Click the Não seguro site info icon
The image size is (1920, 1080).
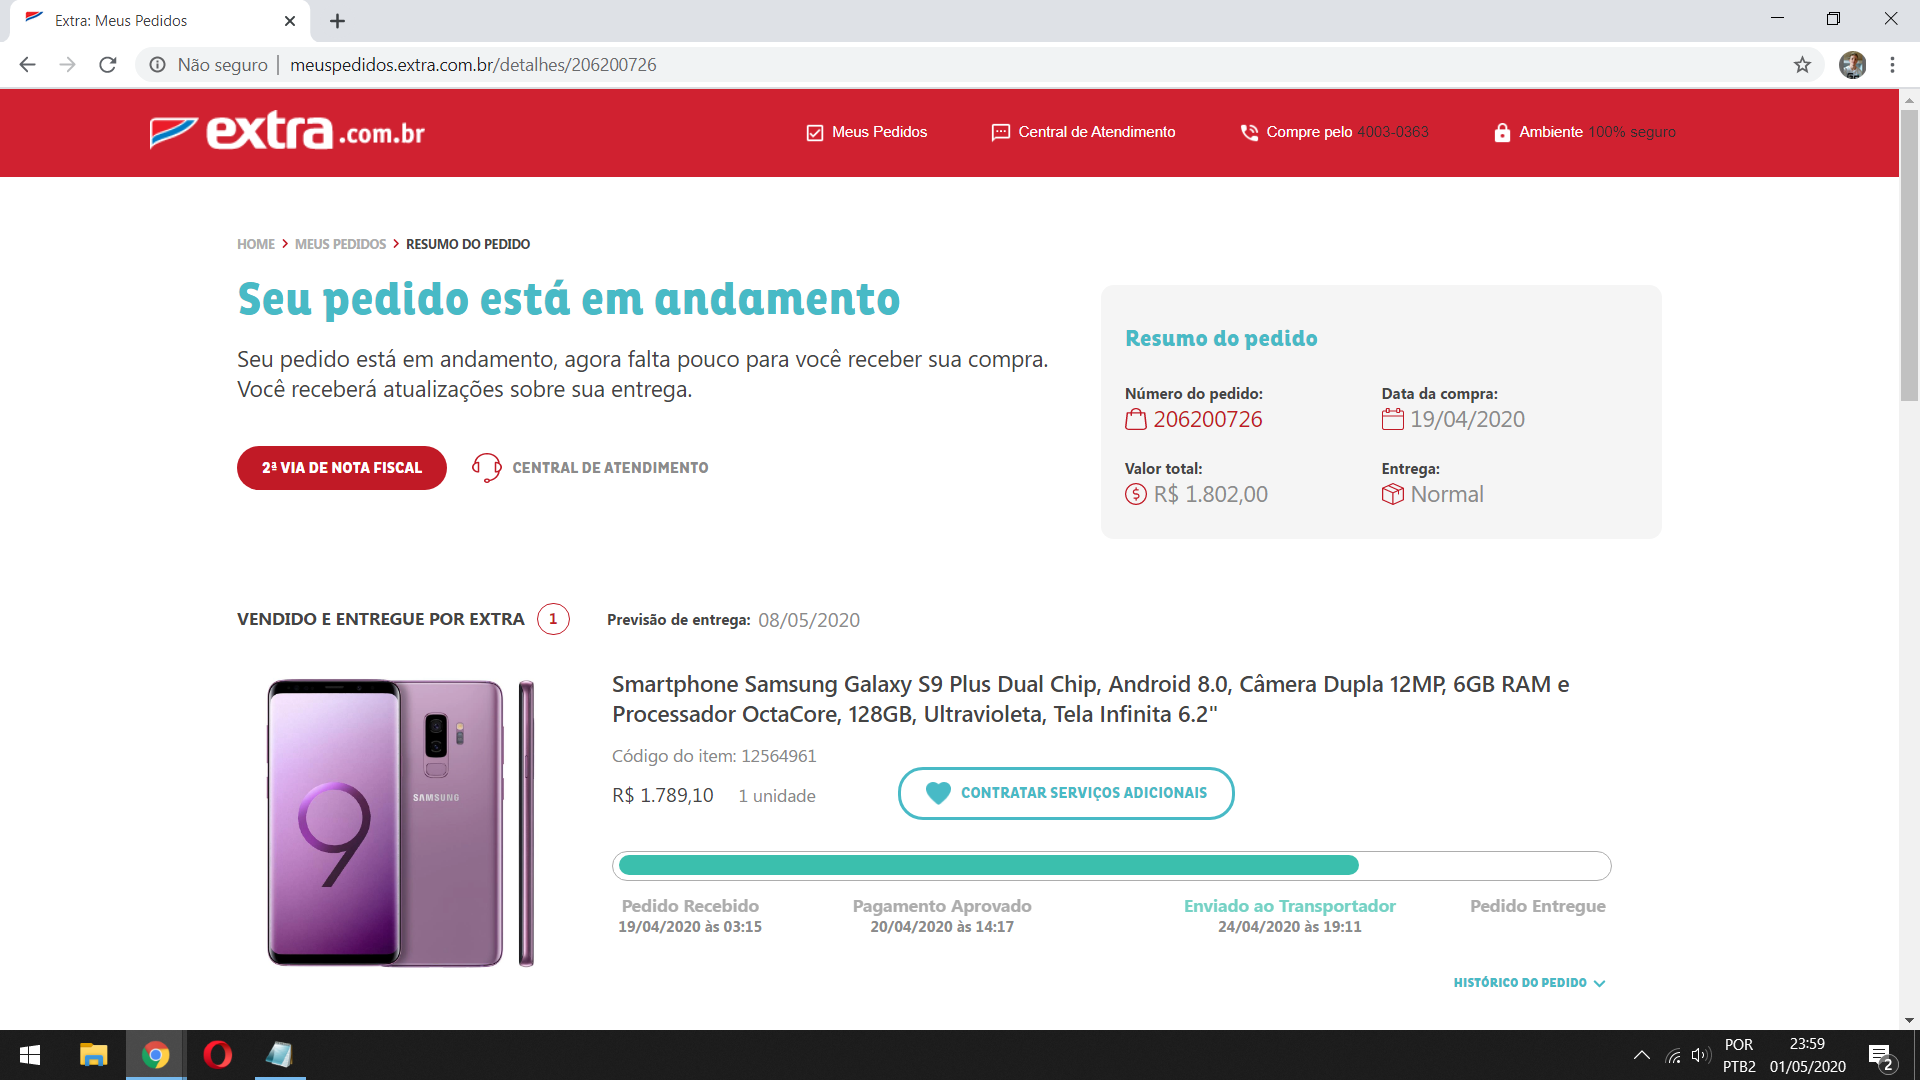point(157,65)
